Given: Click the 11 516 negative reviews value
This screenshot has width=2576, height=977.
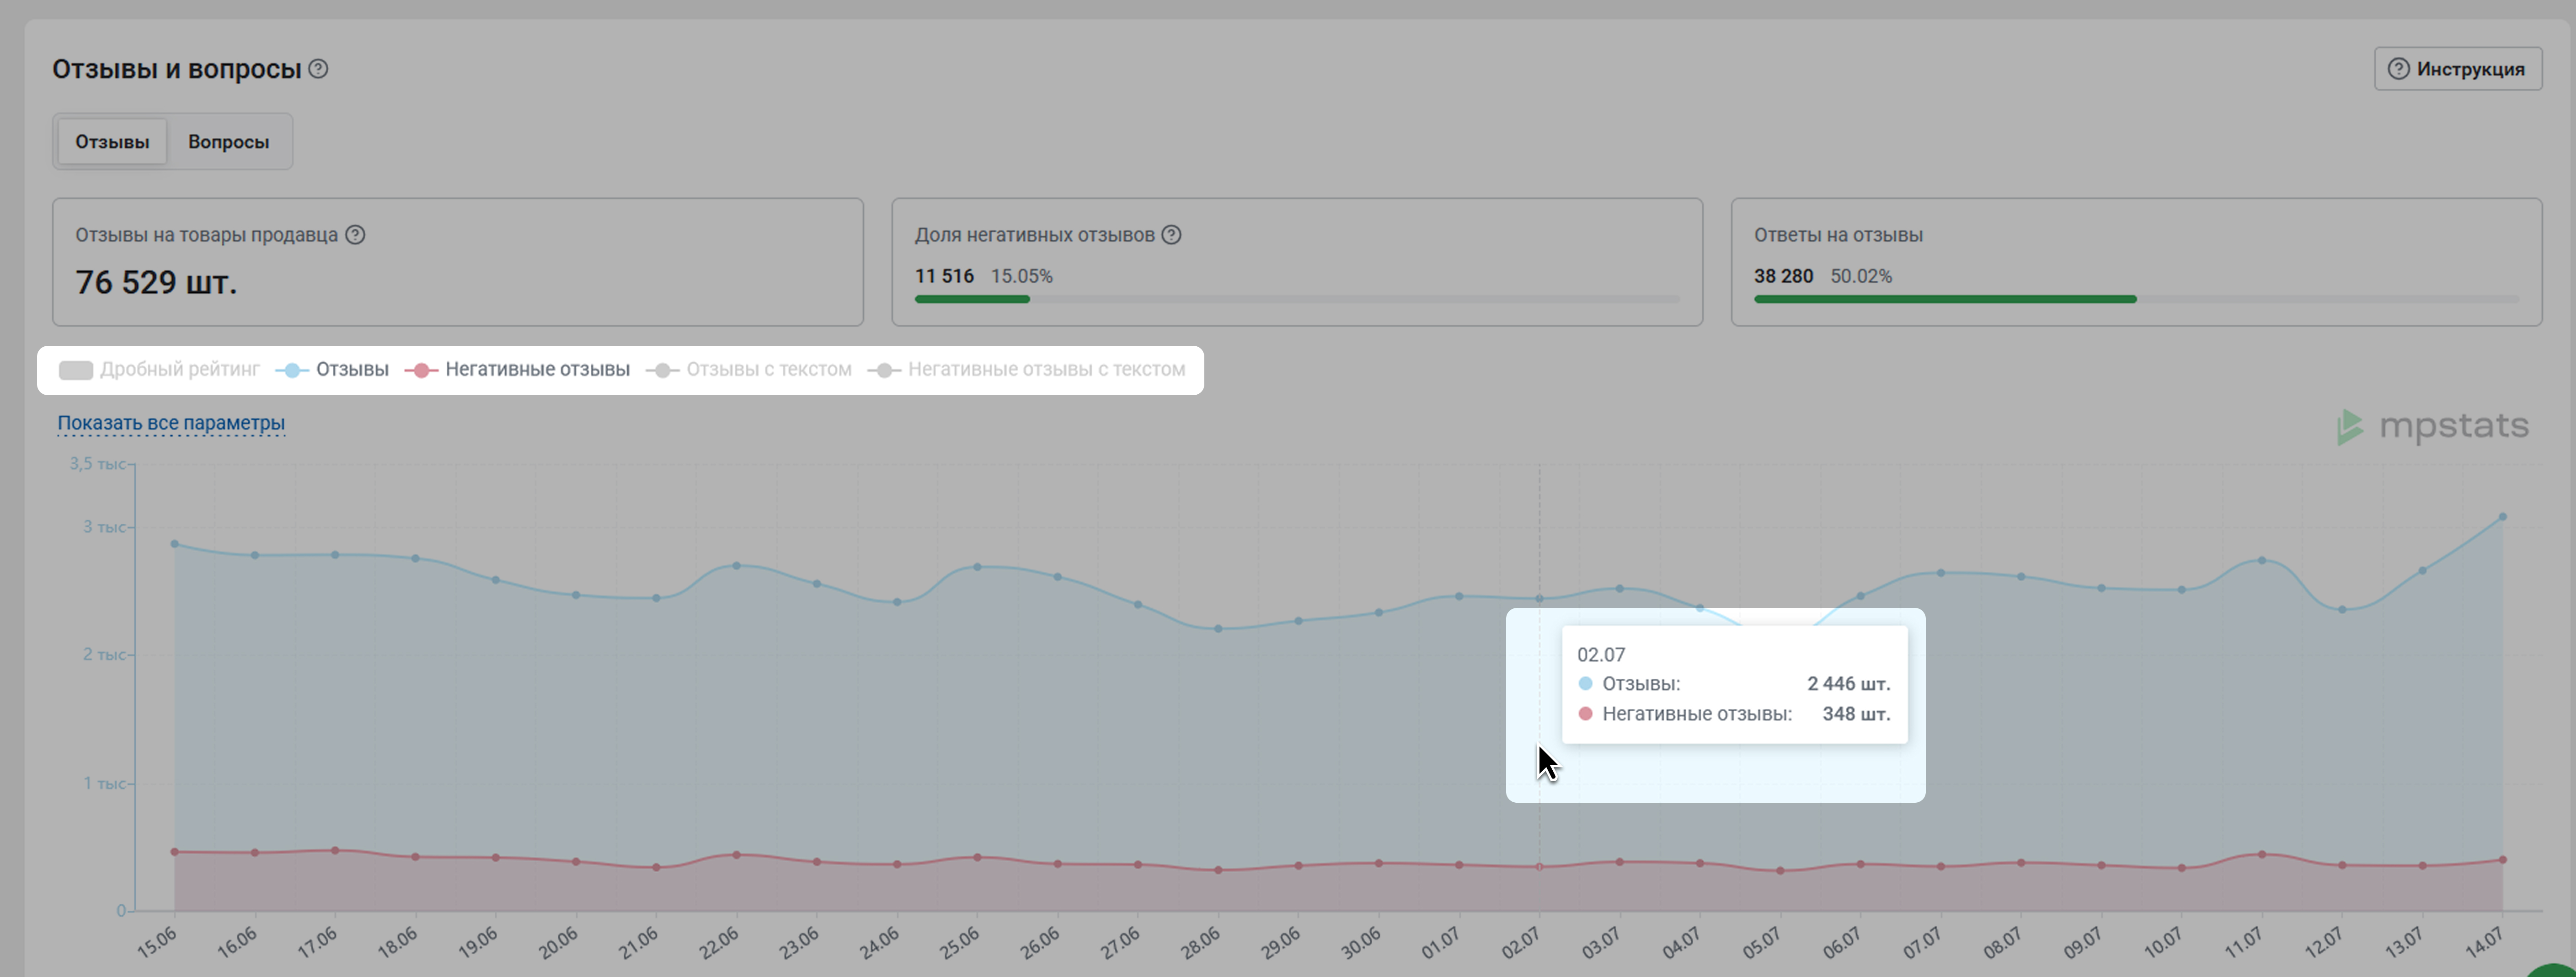Looking at the screenshot, I should pyautogui.click(x=944, y=276).
